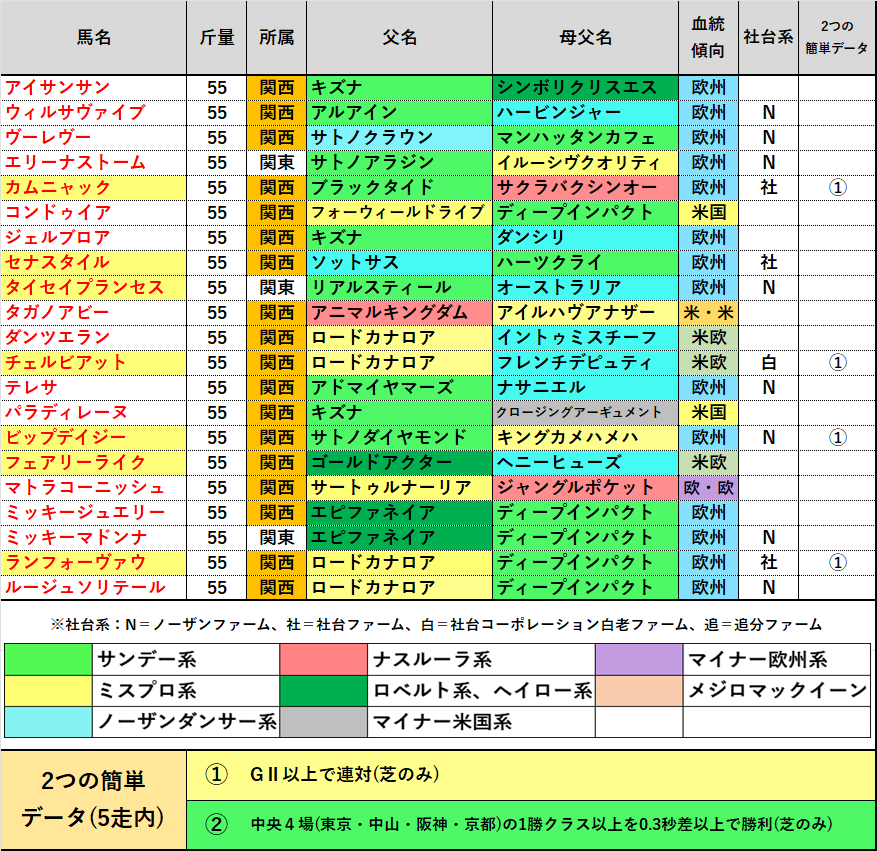Screen dimensions: 877x851
Task: Click the 社台系 column header
Action: point(768,37)
